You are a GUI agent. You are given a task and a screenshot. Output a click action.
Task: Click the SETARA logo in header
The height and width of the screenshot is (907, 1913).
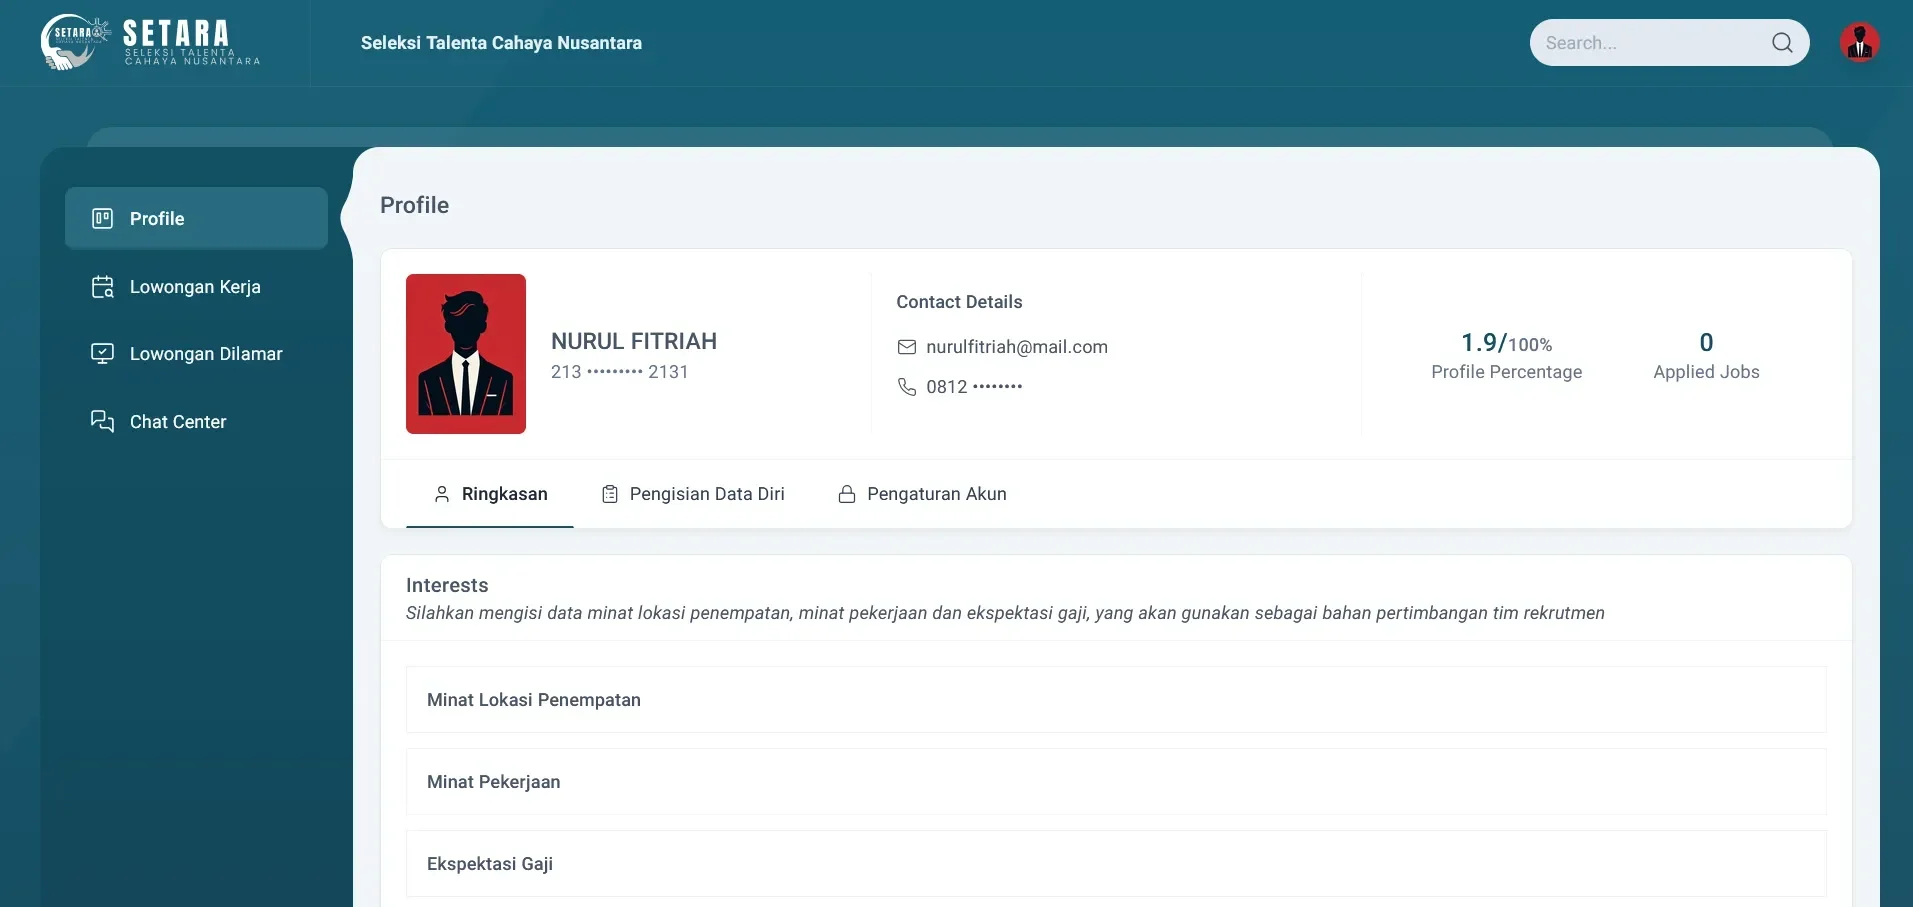point(150,43)
